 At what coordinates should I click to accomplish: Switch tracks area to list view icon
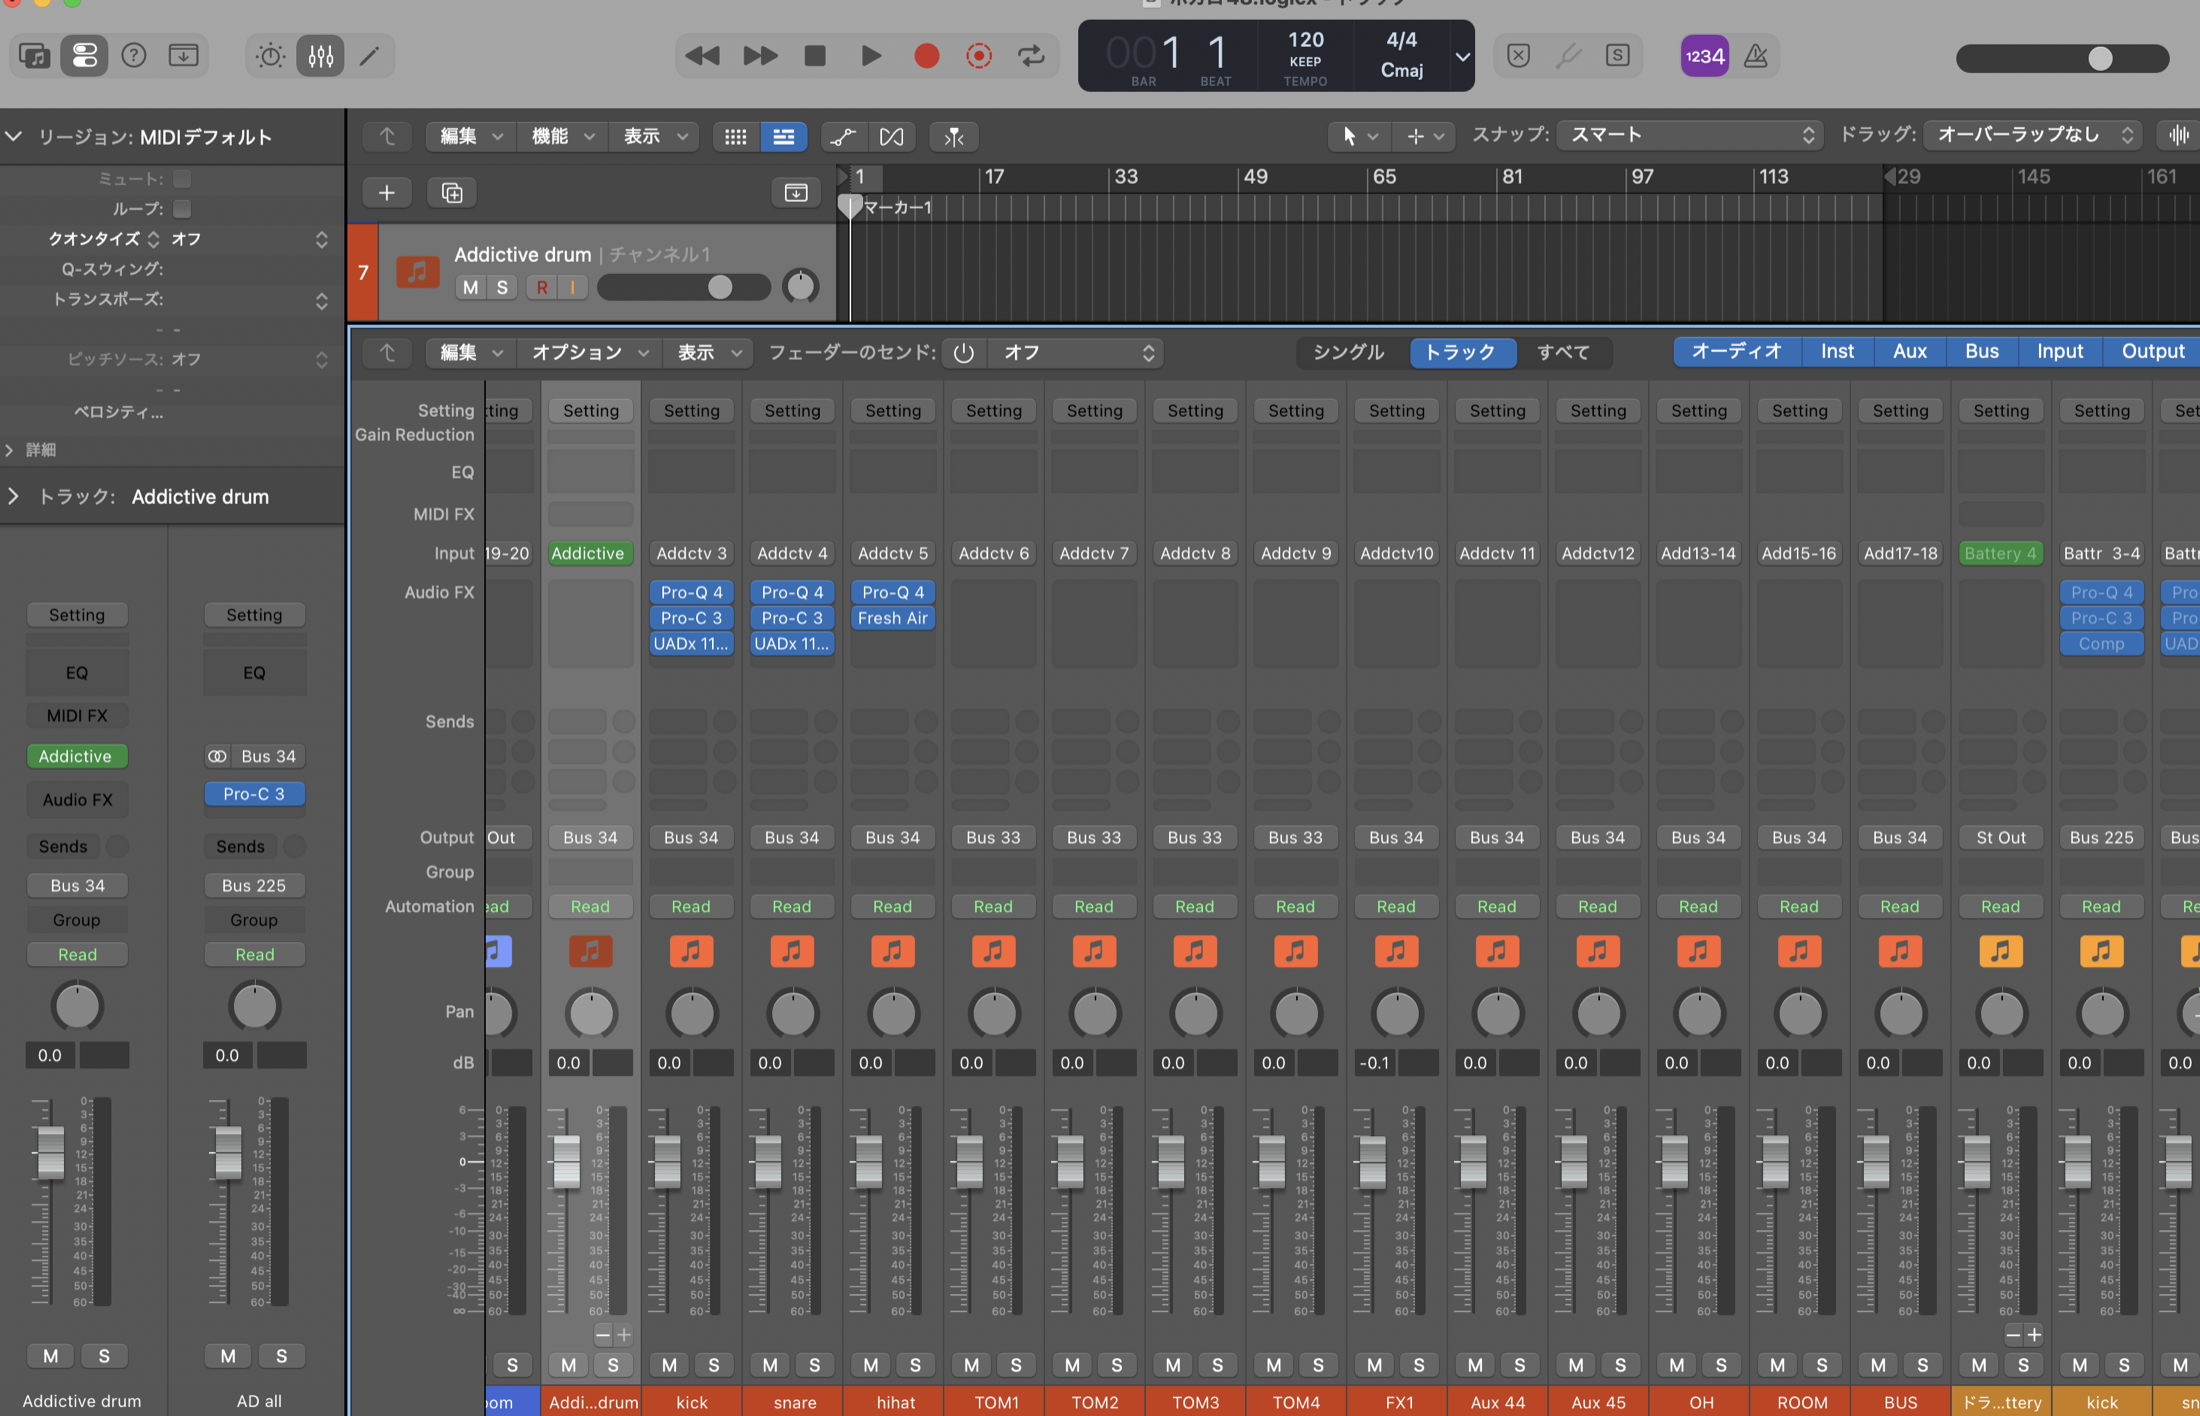[784, 136]
